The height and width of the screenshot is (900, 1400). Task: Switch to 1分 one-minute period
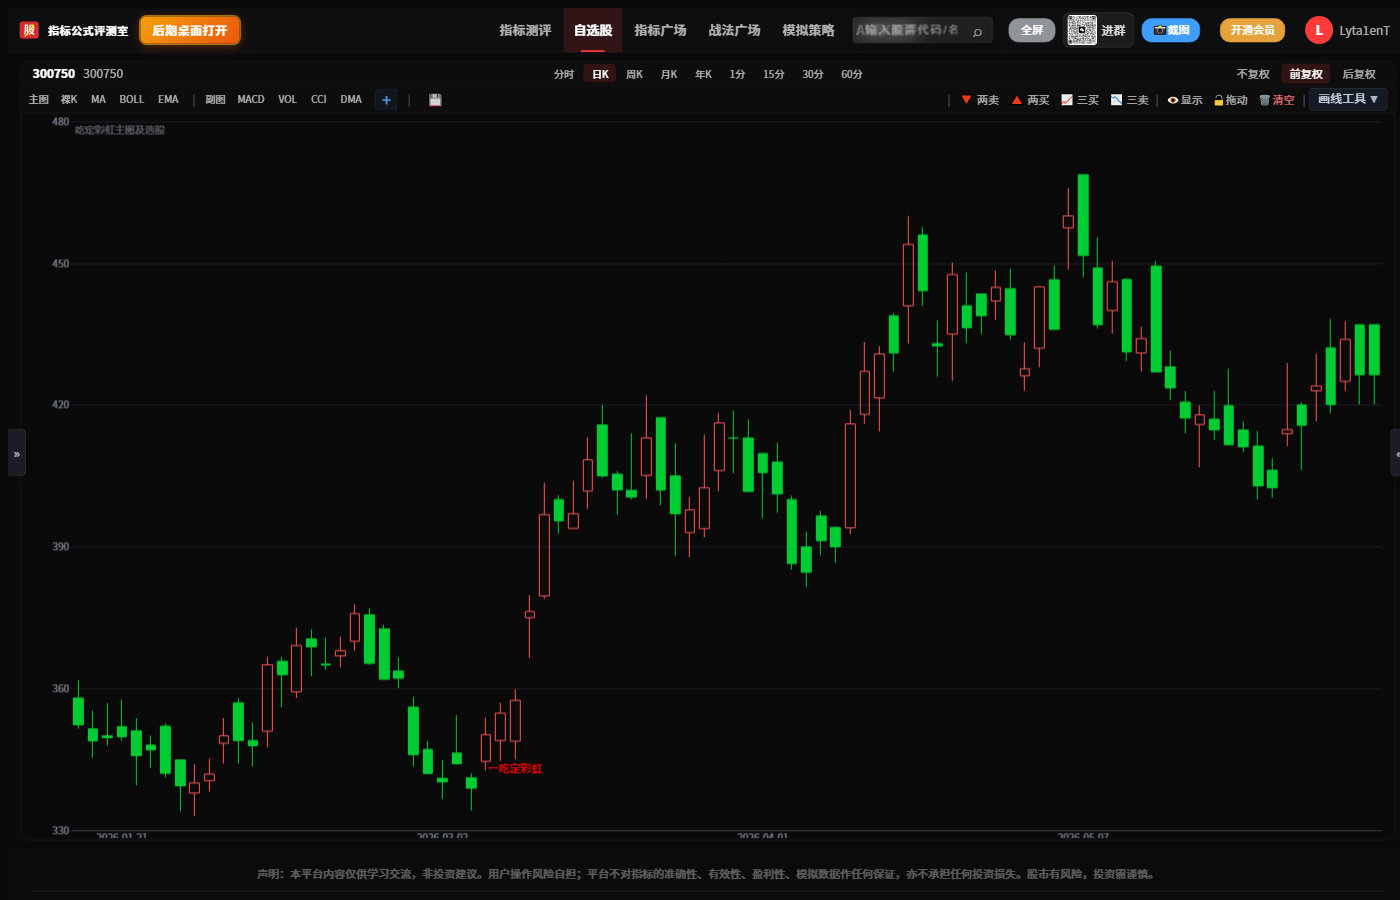coord(737,74)
